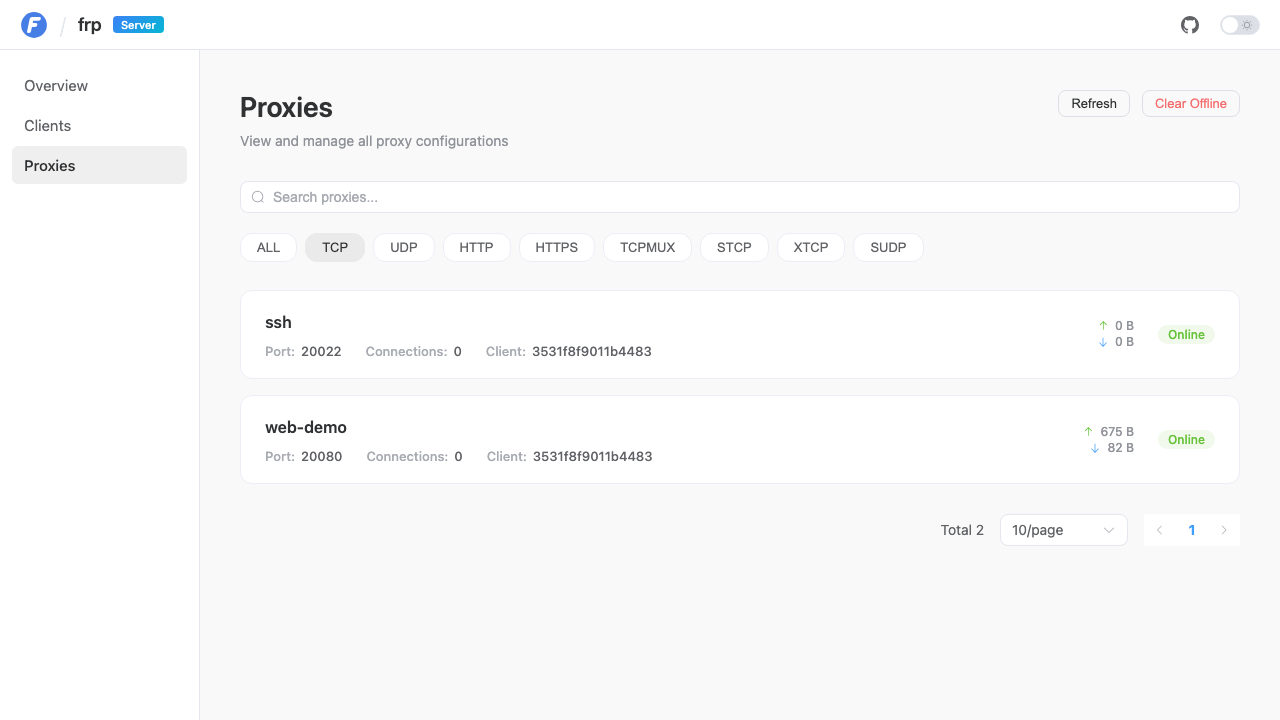Filter proxies by ALL types
Screen dimensions: 1280x720
click(x=268, y=247)
